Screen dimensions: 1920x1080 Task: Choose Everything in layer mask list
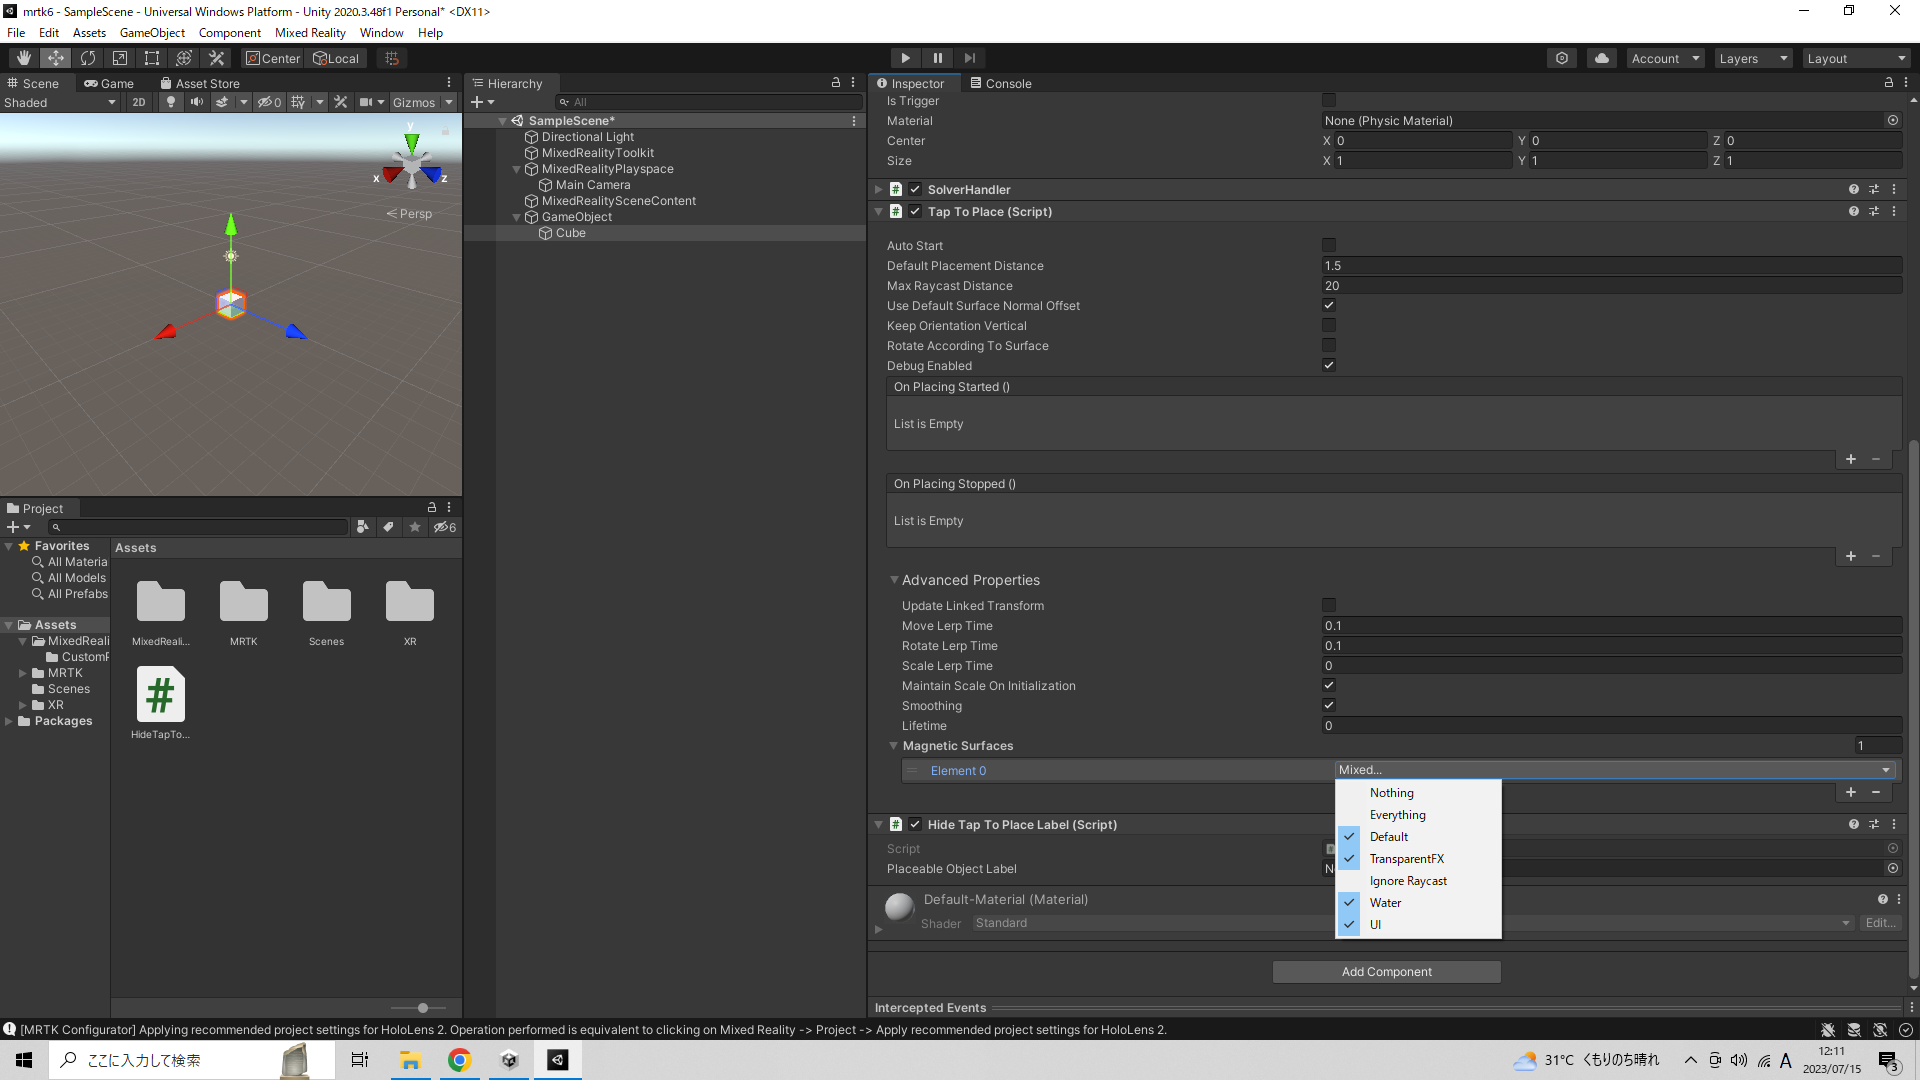[1418, 814]
